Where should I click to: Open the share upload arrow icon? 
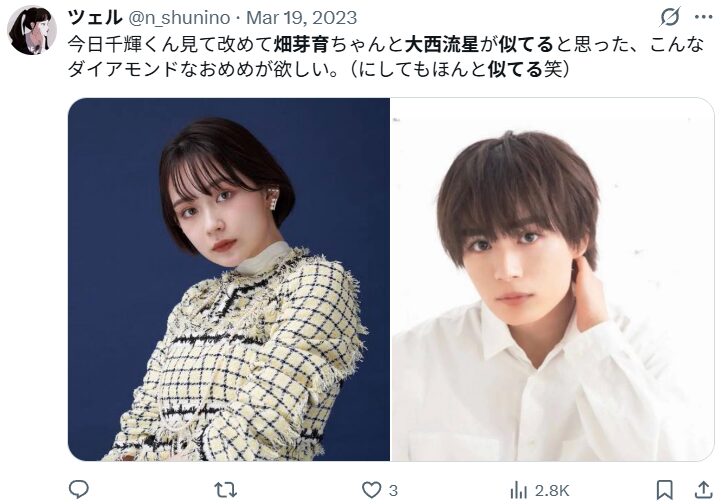[703, 490]
